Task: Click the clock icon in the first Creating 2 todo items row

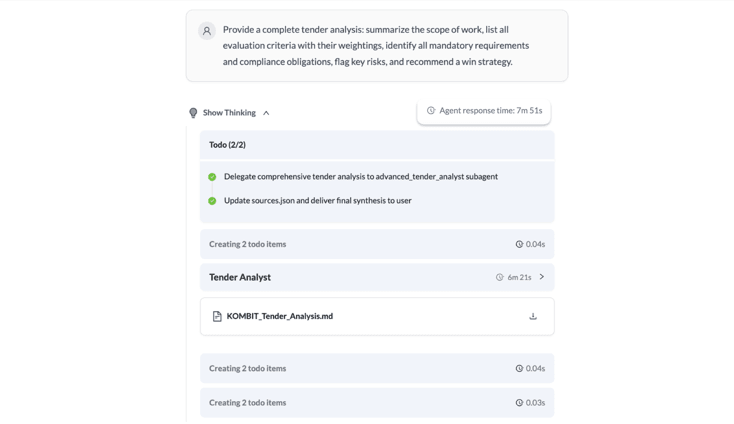Action: click(x=519, y=244)
